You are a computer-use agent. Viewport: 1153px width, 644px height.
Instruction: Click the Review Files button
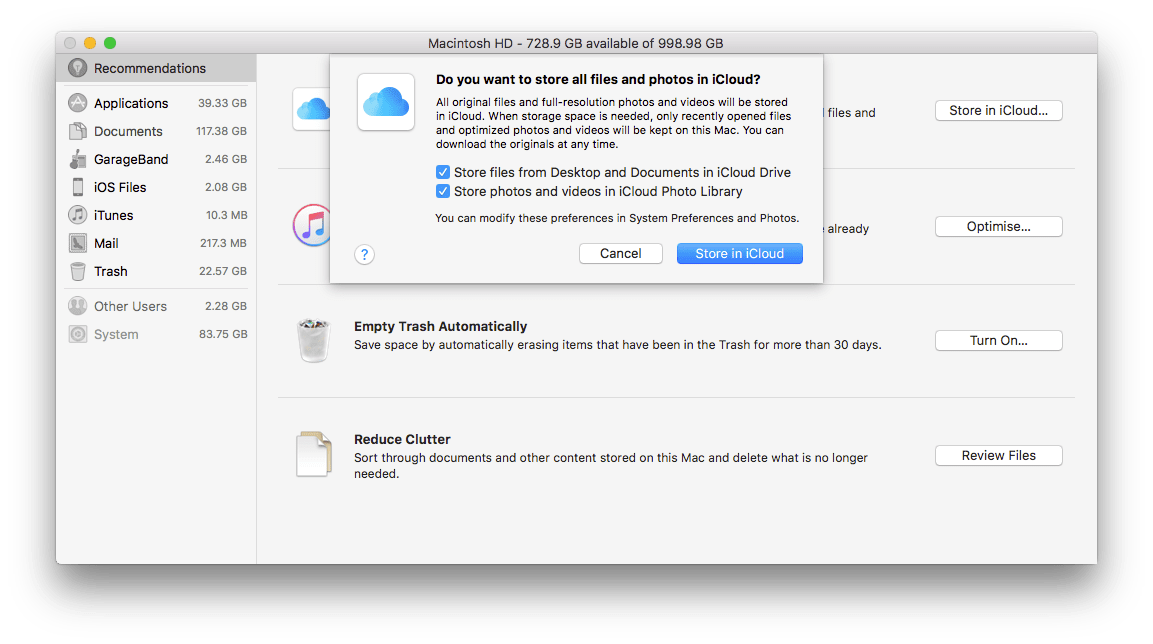point(999,455)
